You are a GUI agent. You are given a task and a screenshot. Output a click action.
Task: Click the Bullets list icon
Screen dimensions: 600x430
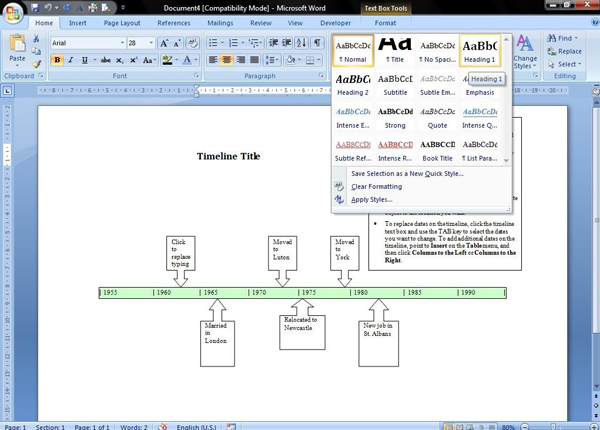coord(214,43)
